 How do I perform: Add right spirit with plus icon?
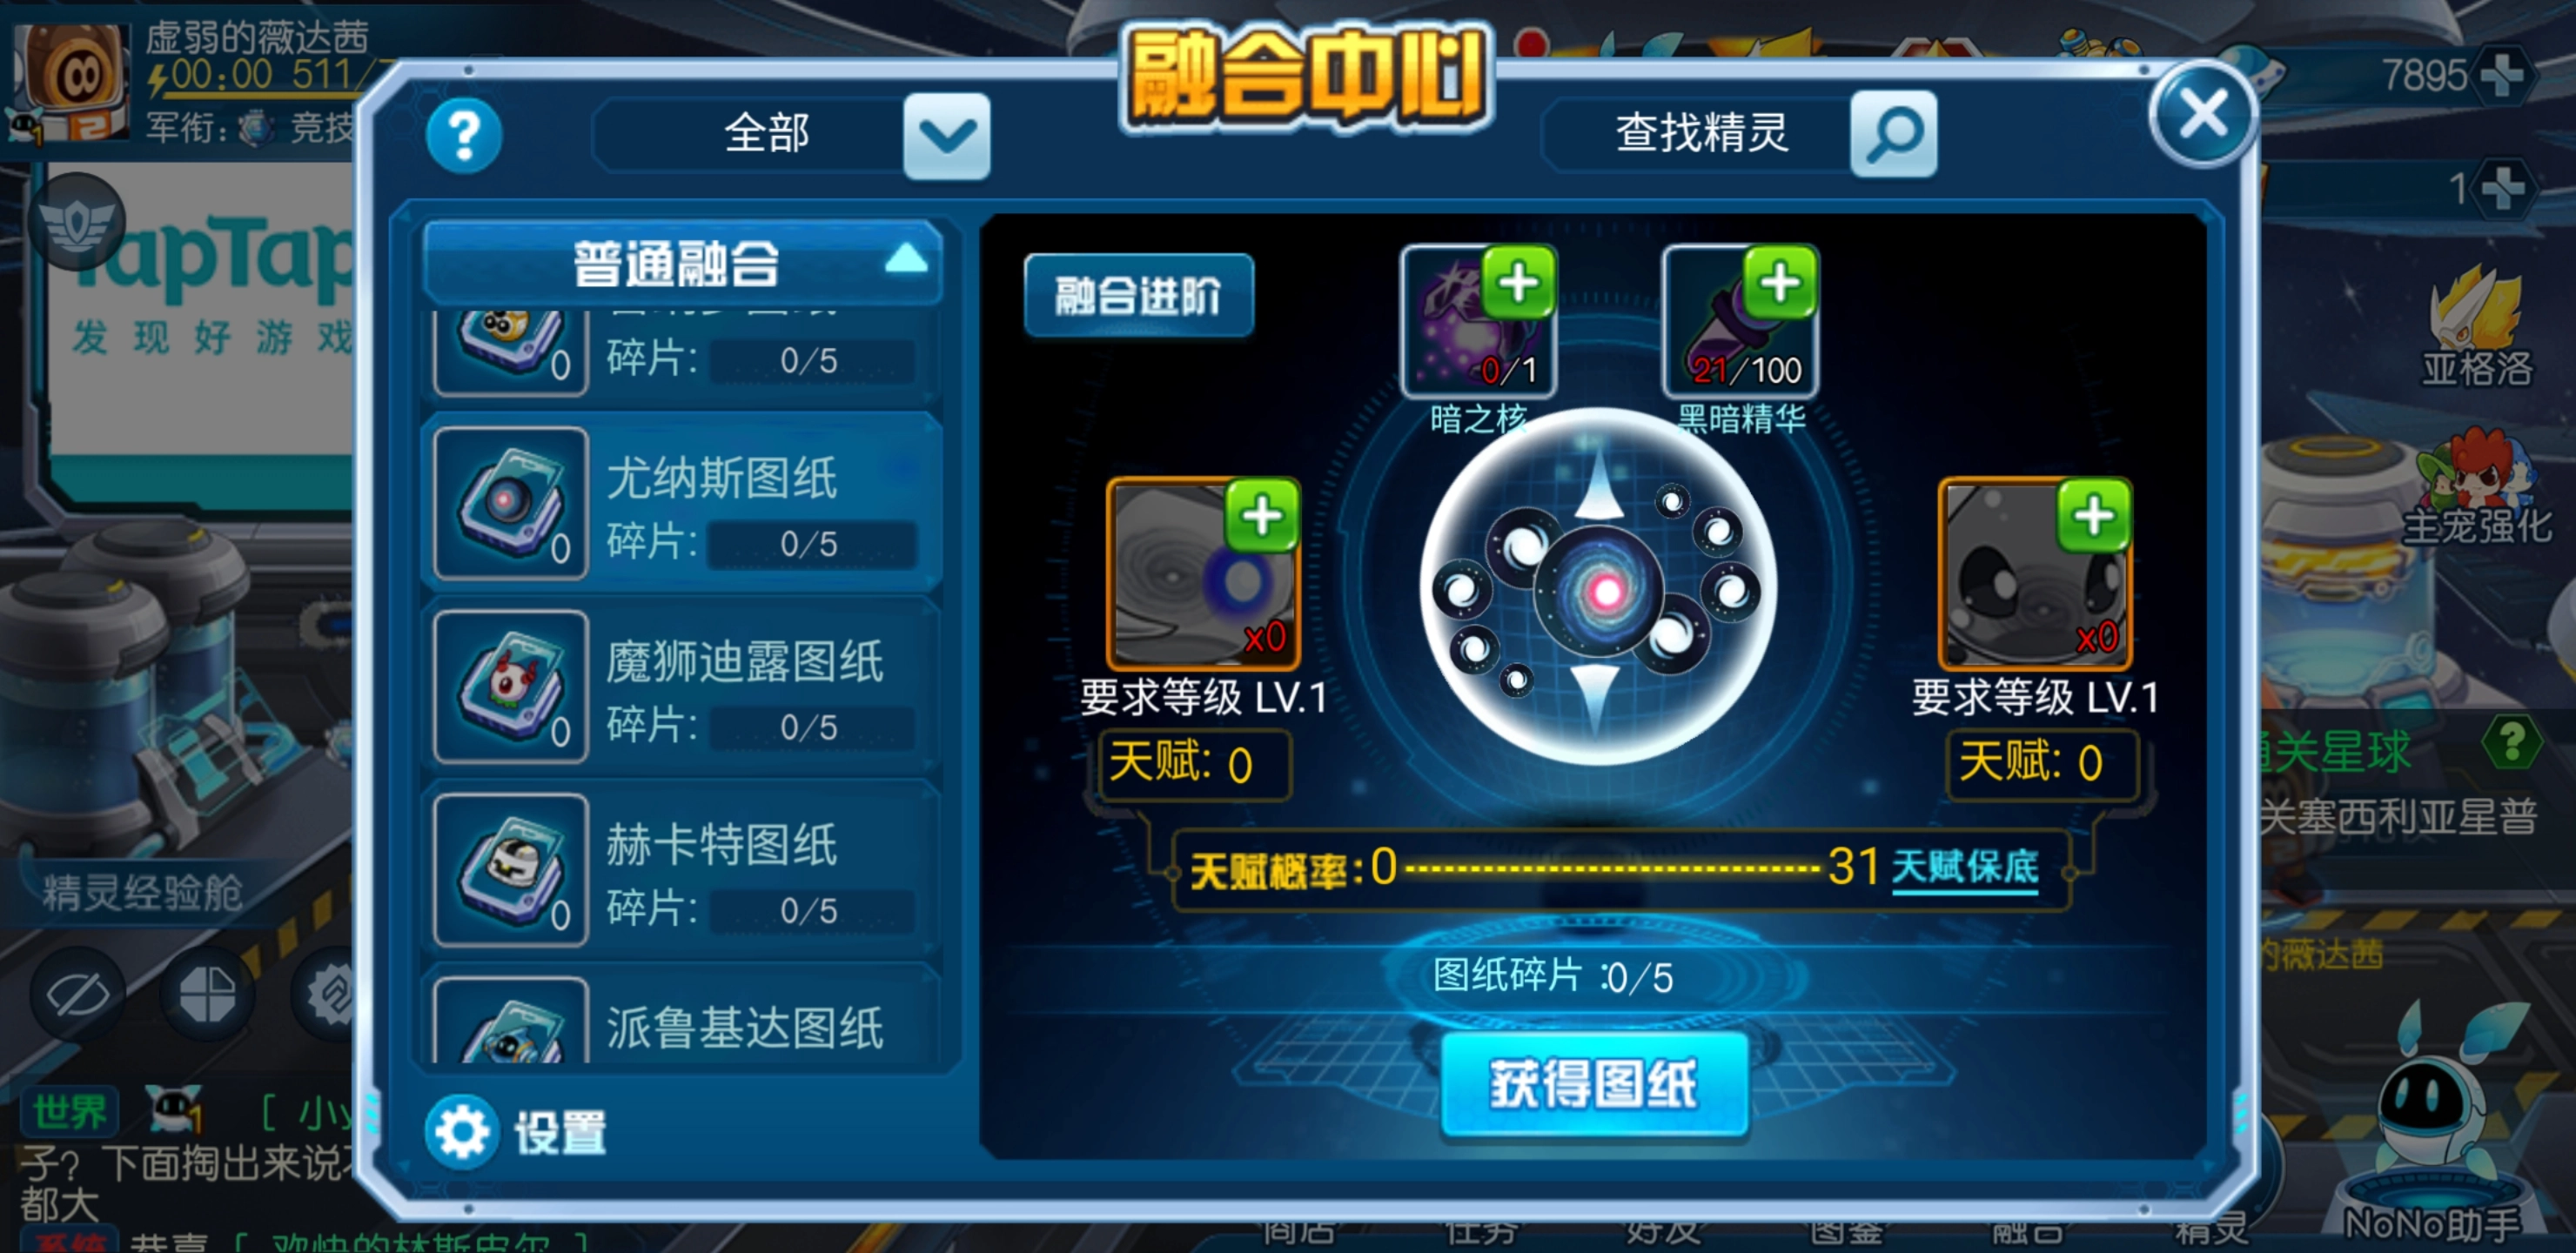click(x=2093, y=516)
